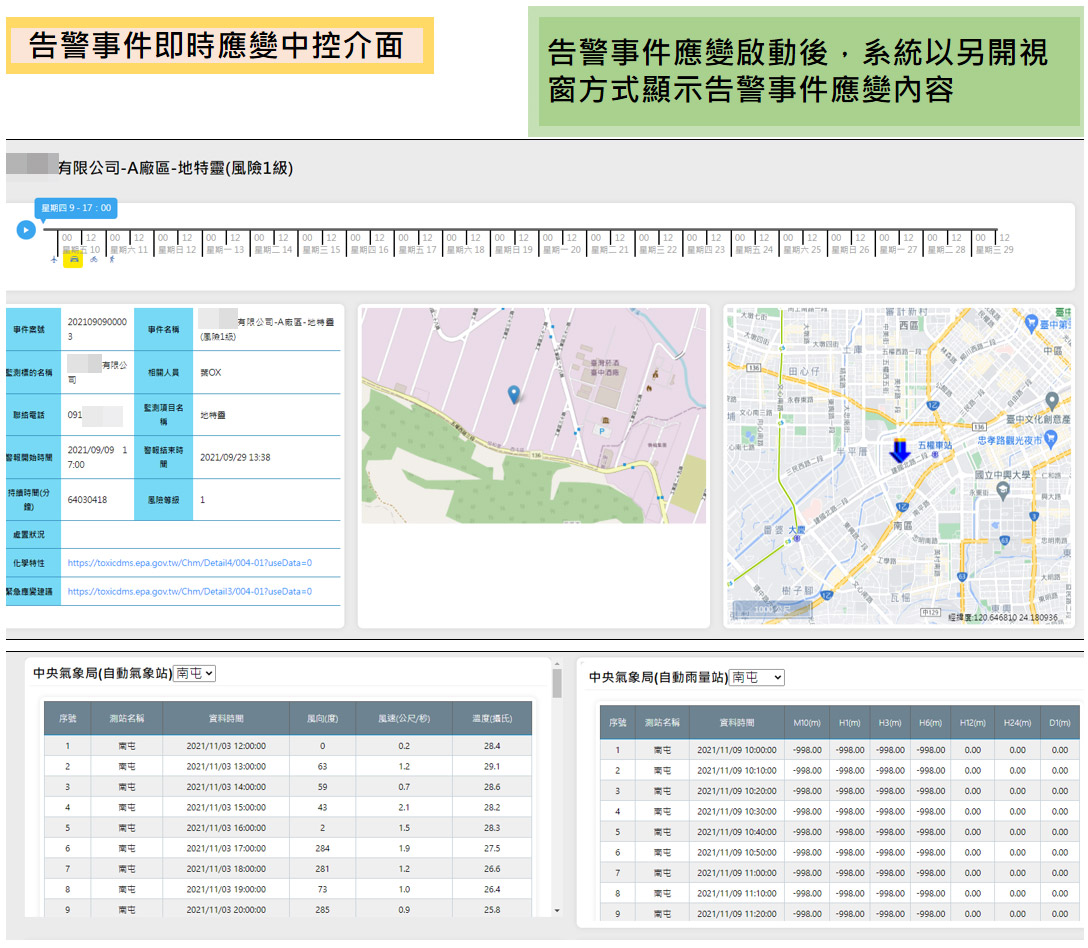
Task: Click the 相關人員 value 號OX
Action: (211, 373)
